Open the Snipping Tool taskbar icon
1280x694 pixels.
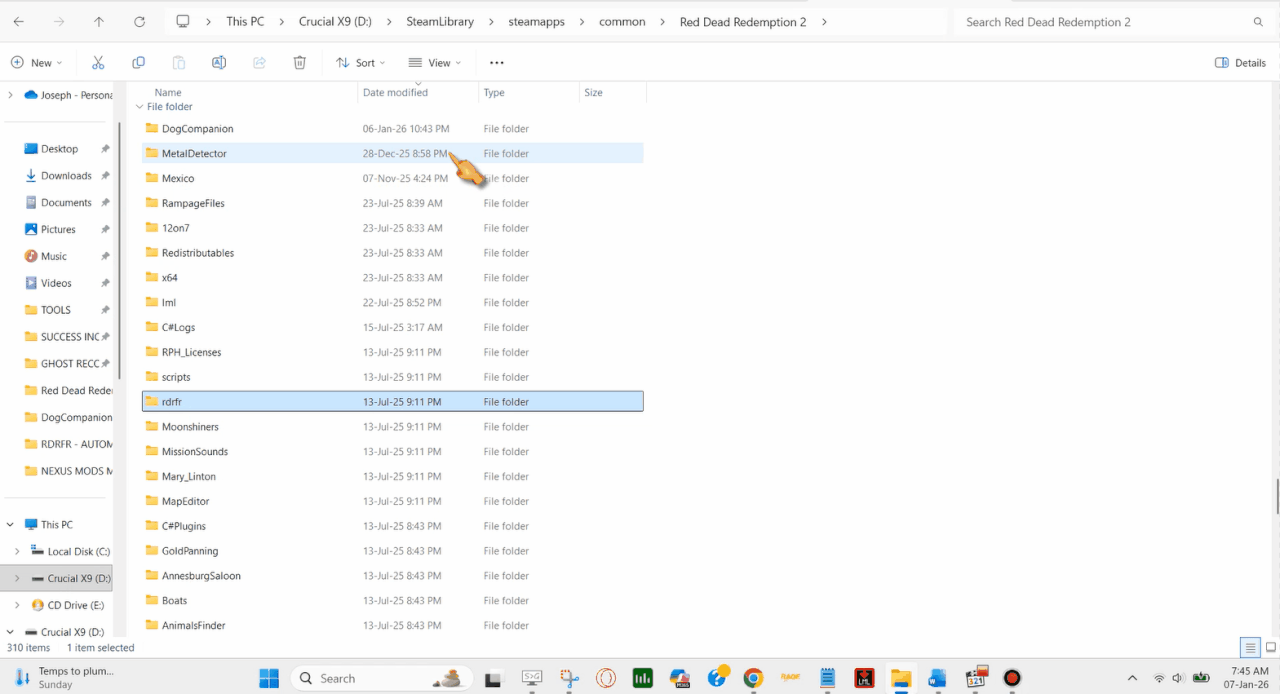point(569,678)
